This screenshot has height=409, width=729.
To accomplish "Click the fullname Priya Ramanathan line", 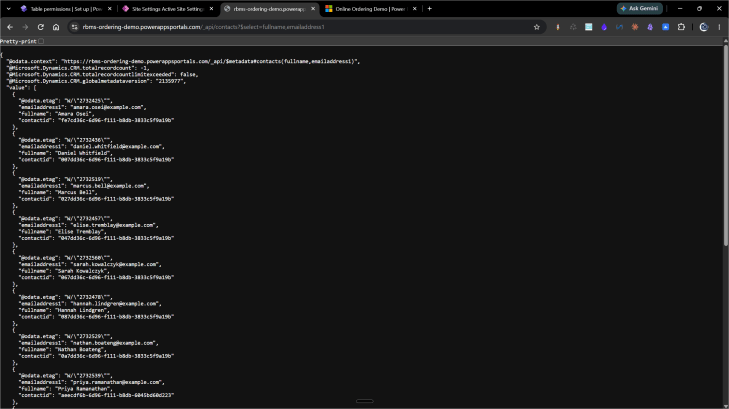I will [x=66, y=389].
